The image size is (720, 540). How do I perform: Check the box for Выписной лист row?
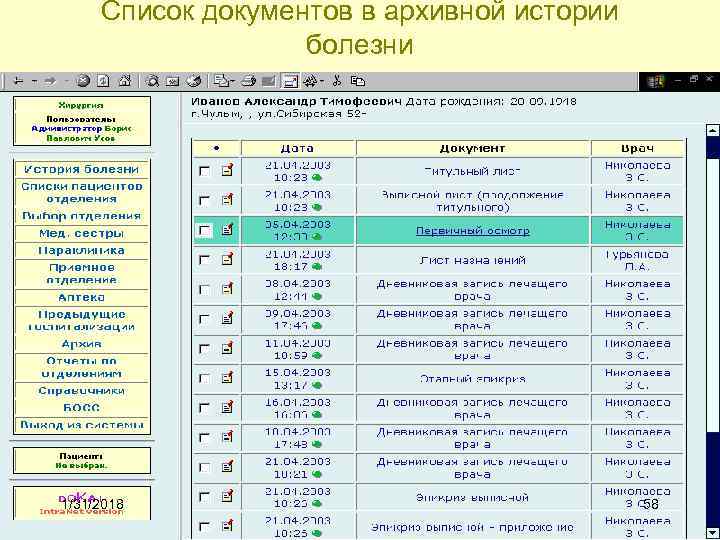point(204,200)
